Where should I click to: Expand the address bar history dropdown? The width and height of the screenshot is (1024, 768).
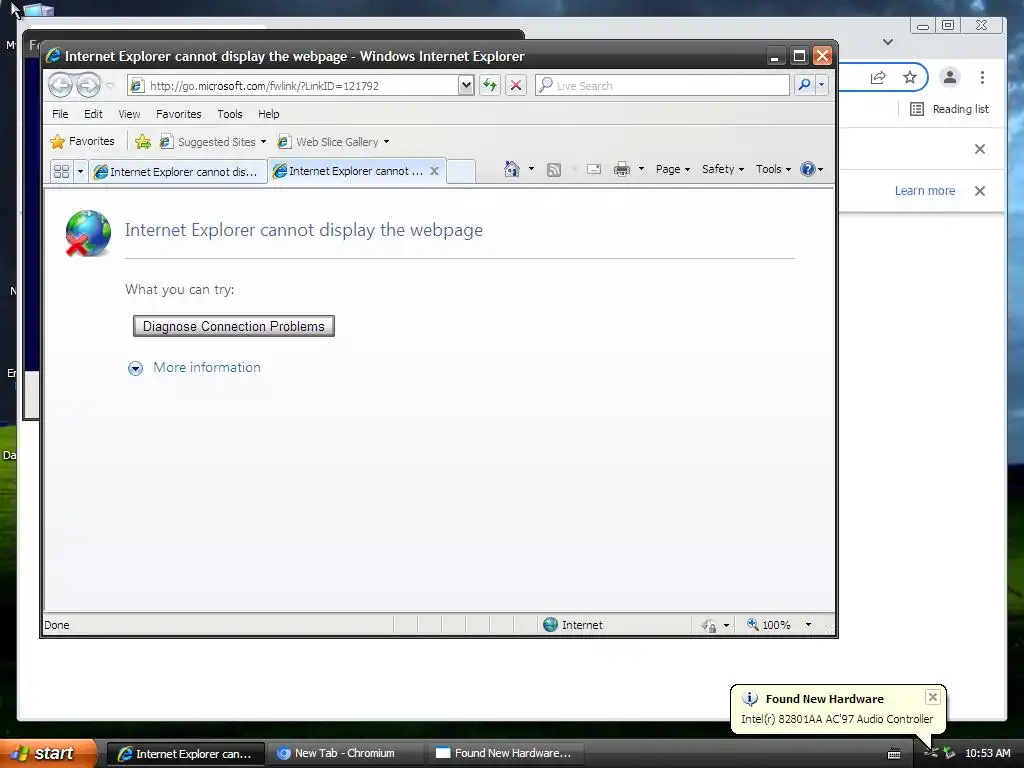tap(466, 86)
